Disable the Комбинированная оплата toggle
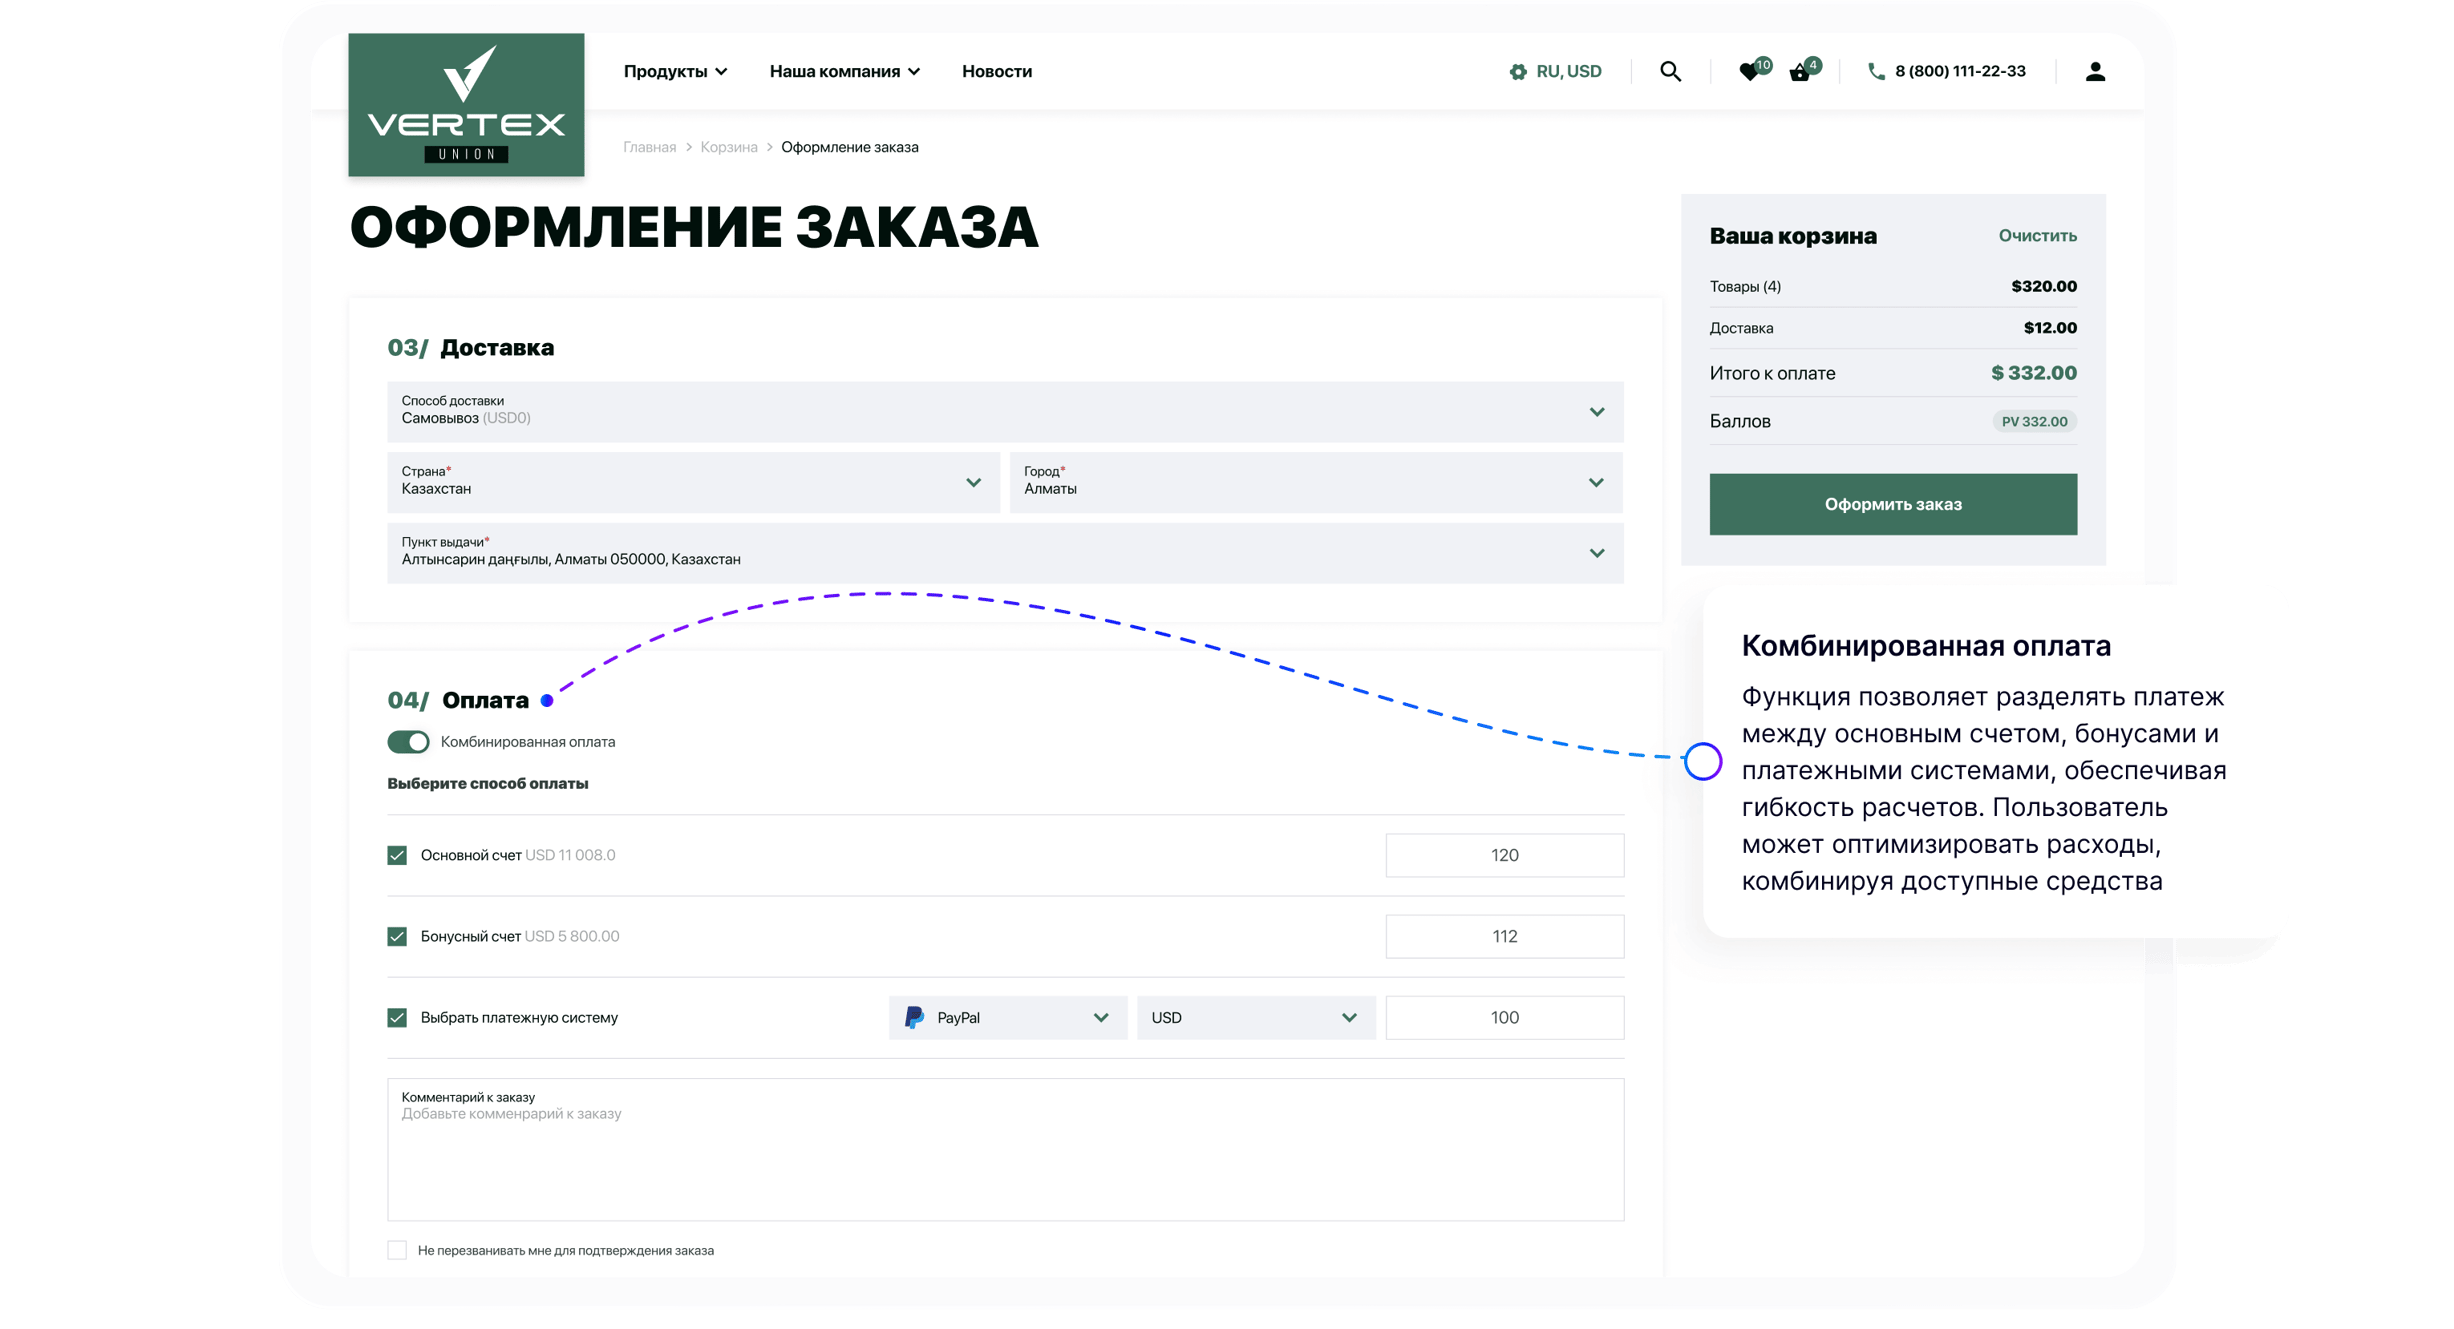This screenshot has width=2454, height=1329. (x=407, y=741)
